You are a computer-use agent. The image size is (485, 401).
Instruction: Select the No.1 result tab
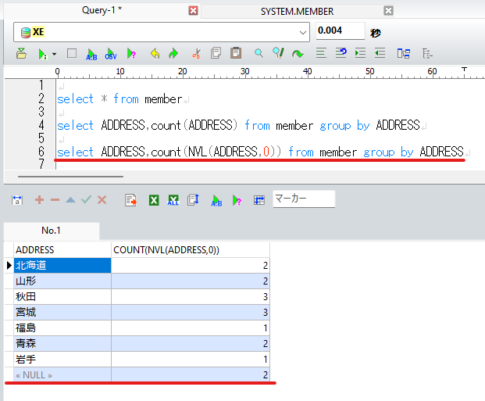tap(51, 231)
